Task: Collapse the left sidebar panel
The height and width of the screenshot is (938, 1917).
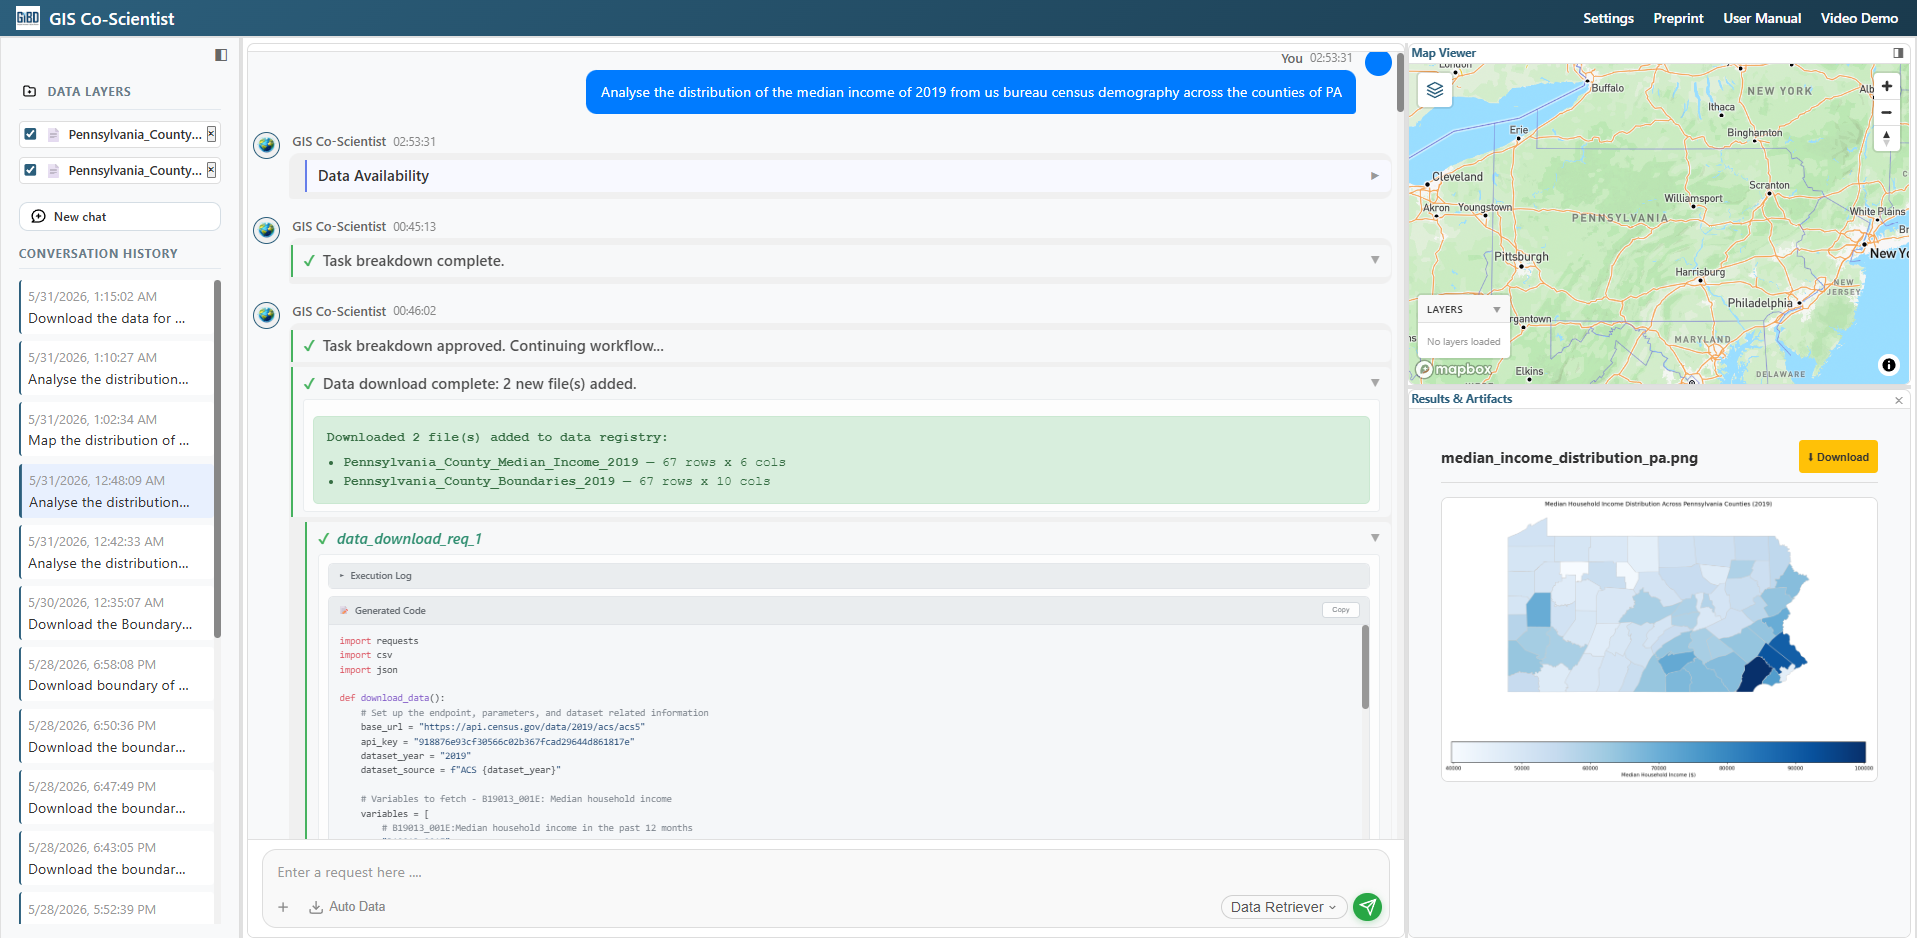Action: pyautogui.click(x=221, y=55)
